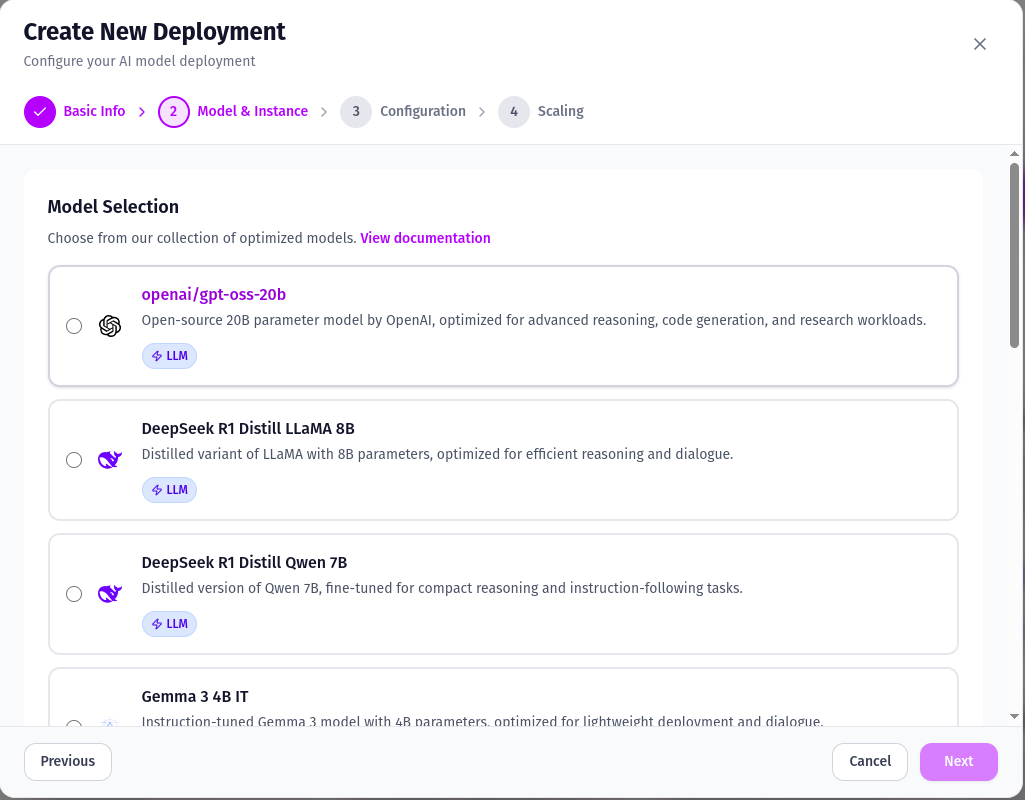Click the scrollbar up arrow

pos(1014,154)
